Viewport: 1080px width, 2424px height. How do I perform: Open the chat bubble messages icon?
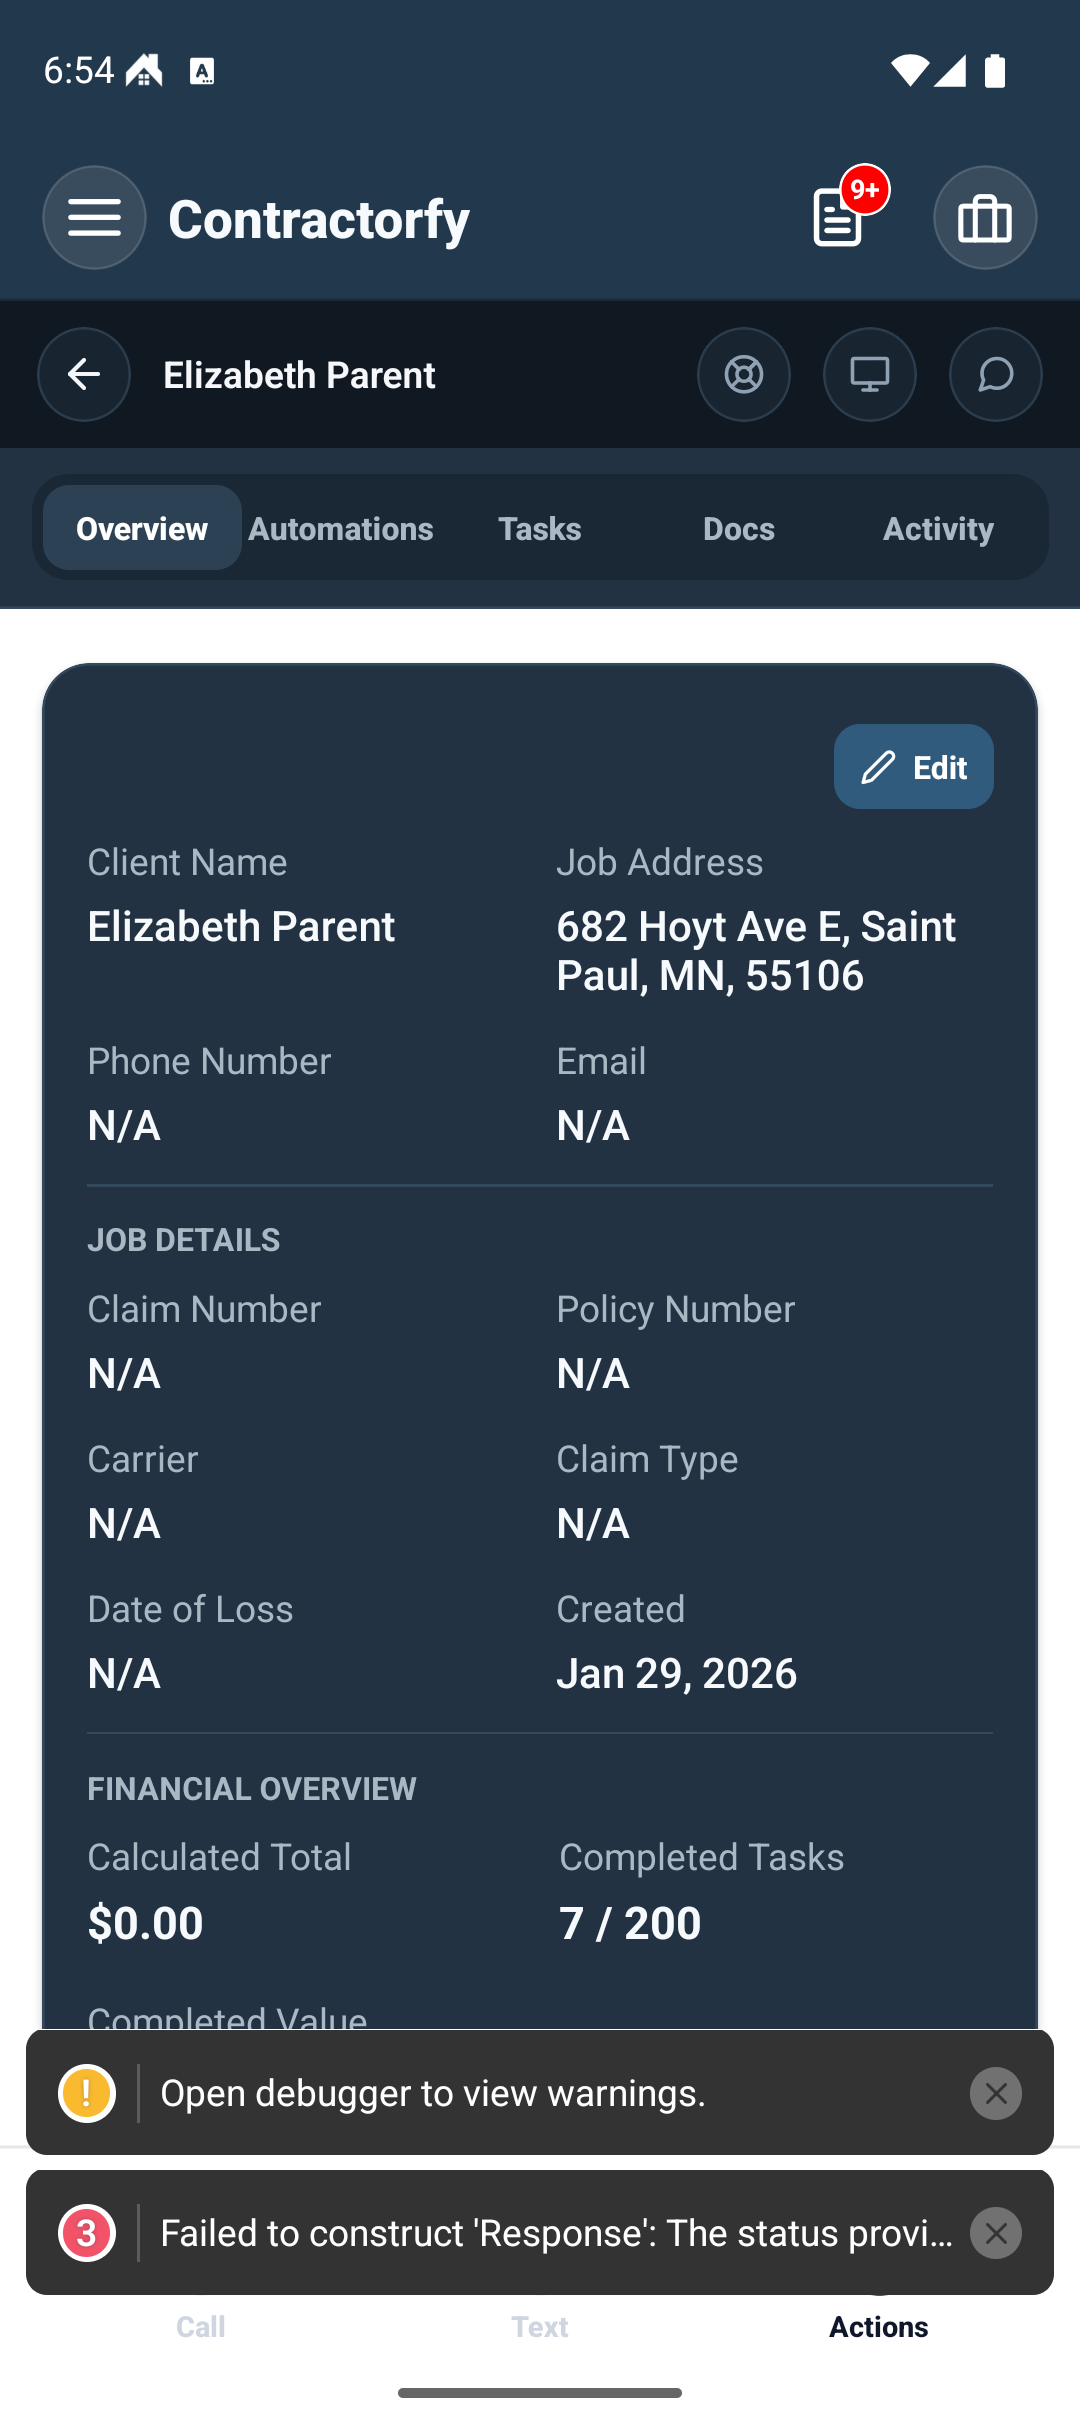tap(996, 375)
